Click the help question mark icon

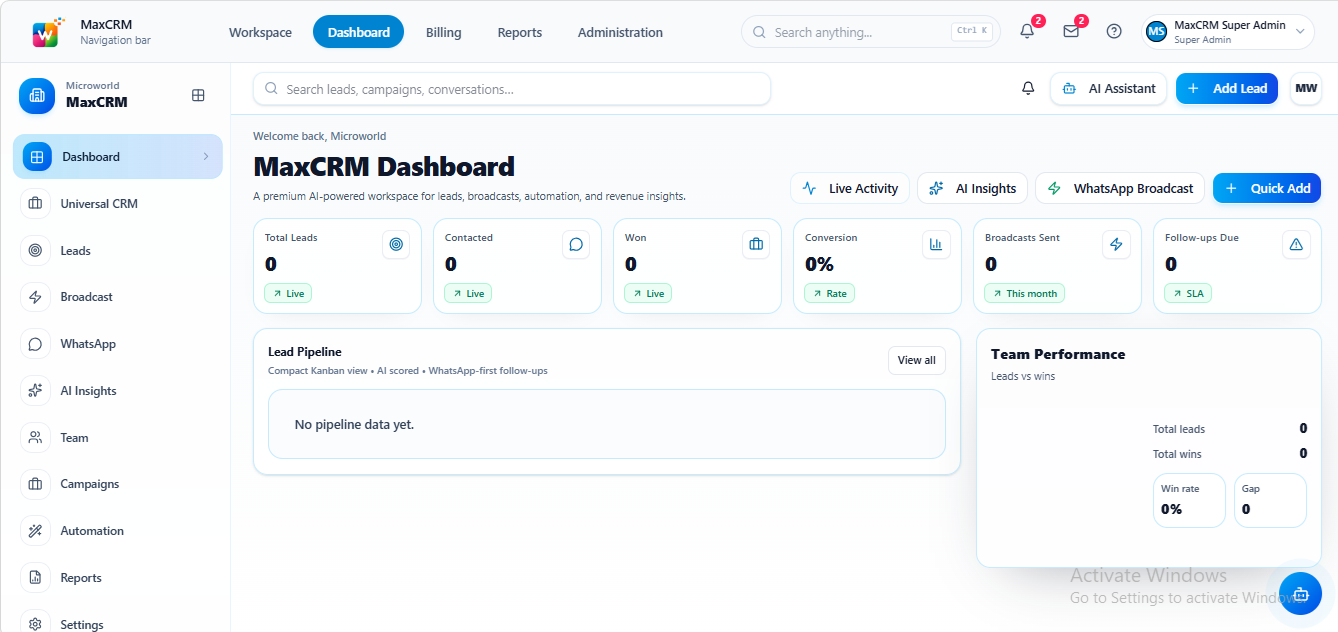1114,31
